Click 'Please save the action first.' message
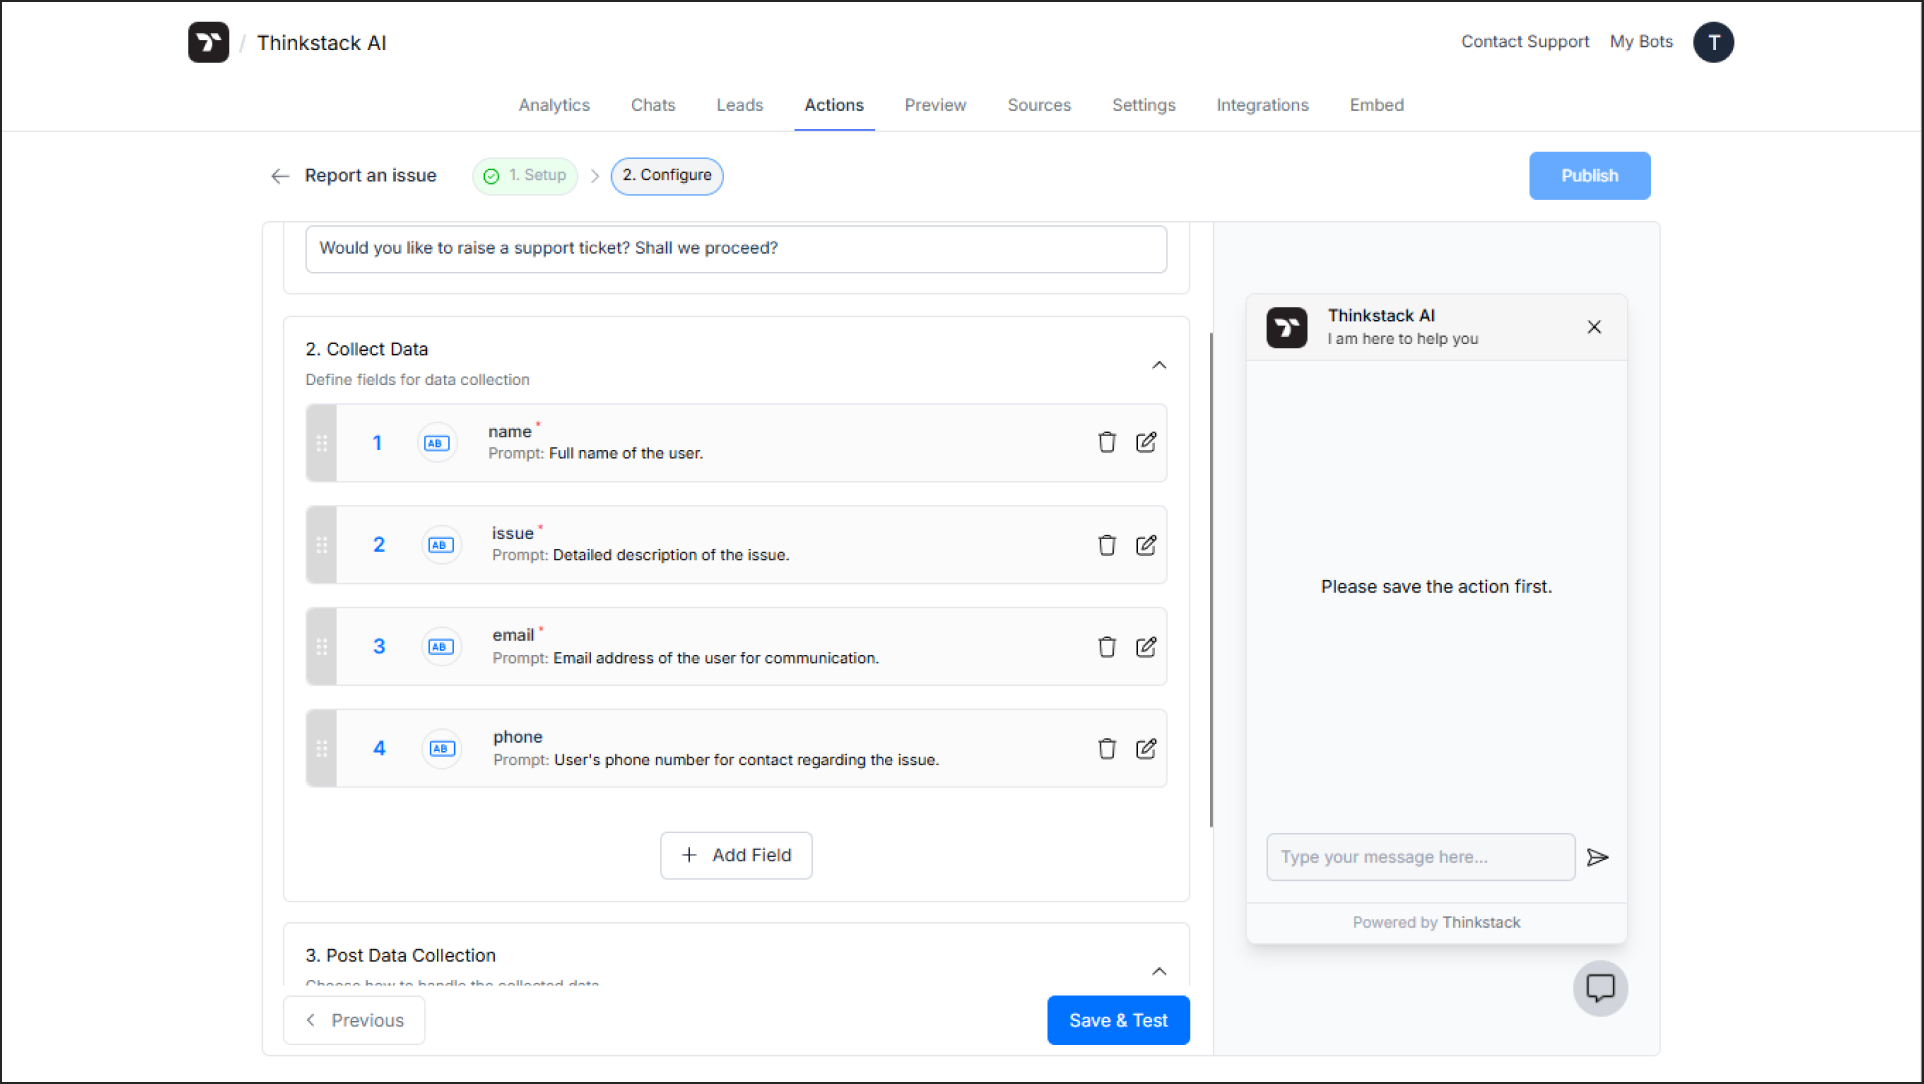This screenshot has height=1084, width=1924. [1436, 587]
